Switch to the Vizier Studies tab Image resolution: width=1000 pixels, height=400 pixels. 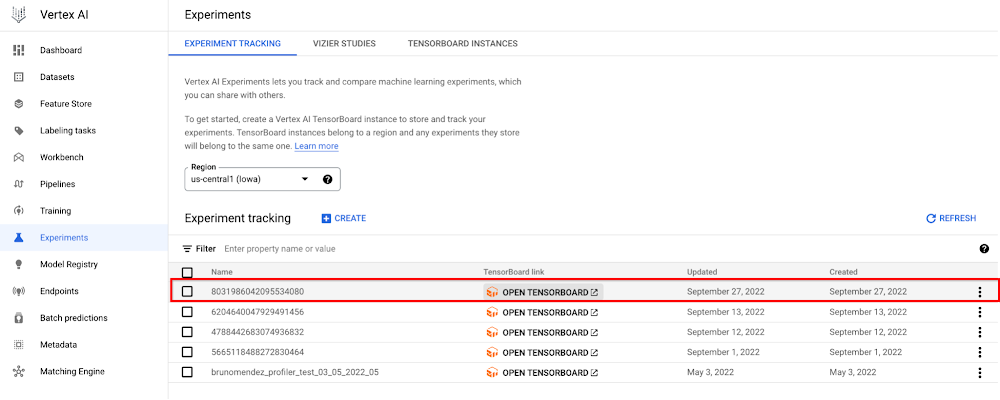click(x=344, y=43)
